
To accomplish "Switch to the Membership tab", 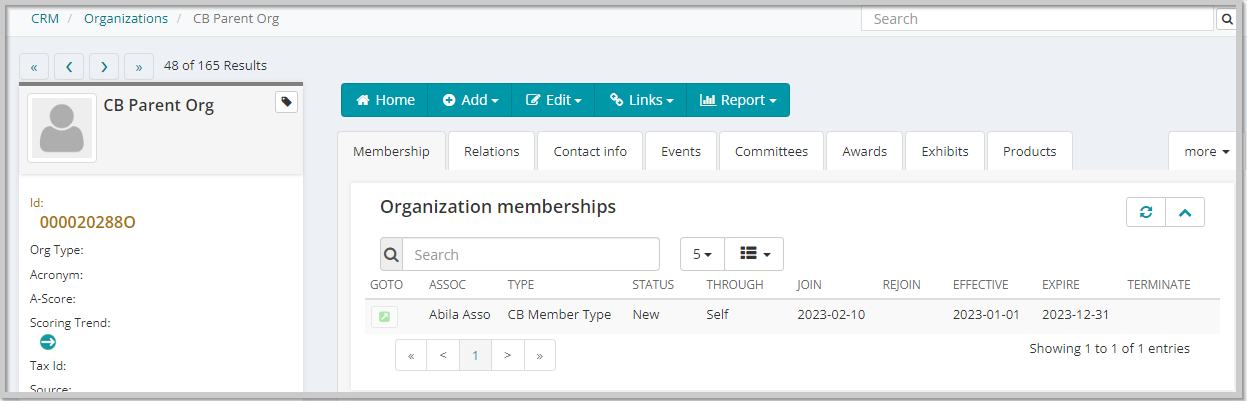I will (x=391, y=151).
